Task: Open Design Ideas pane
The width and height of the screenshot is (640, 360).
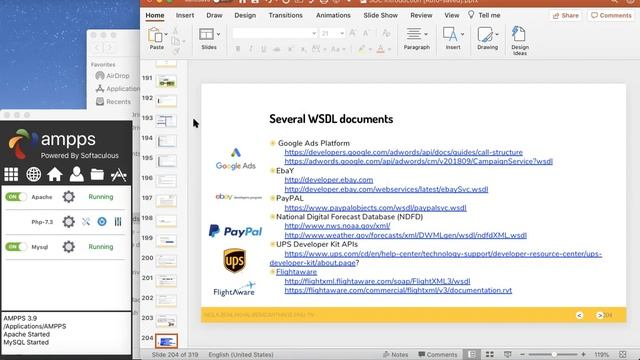Action: 519,40
